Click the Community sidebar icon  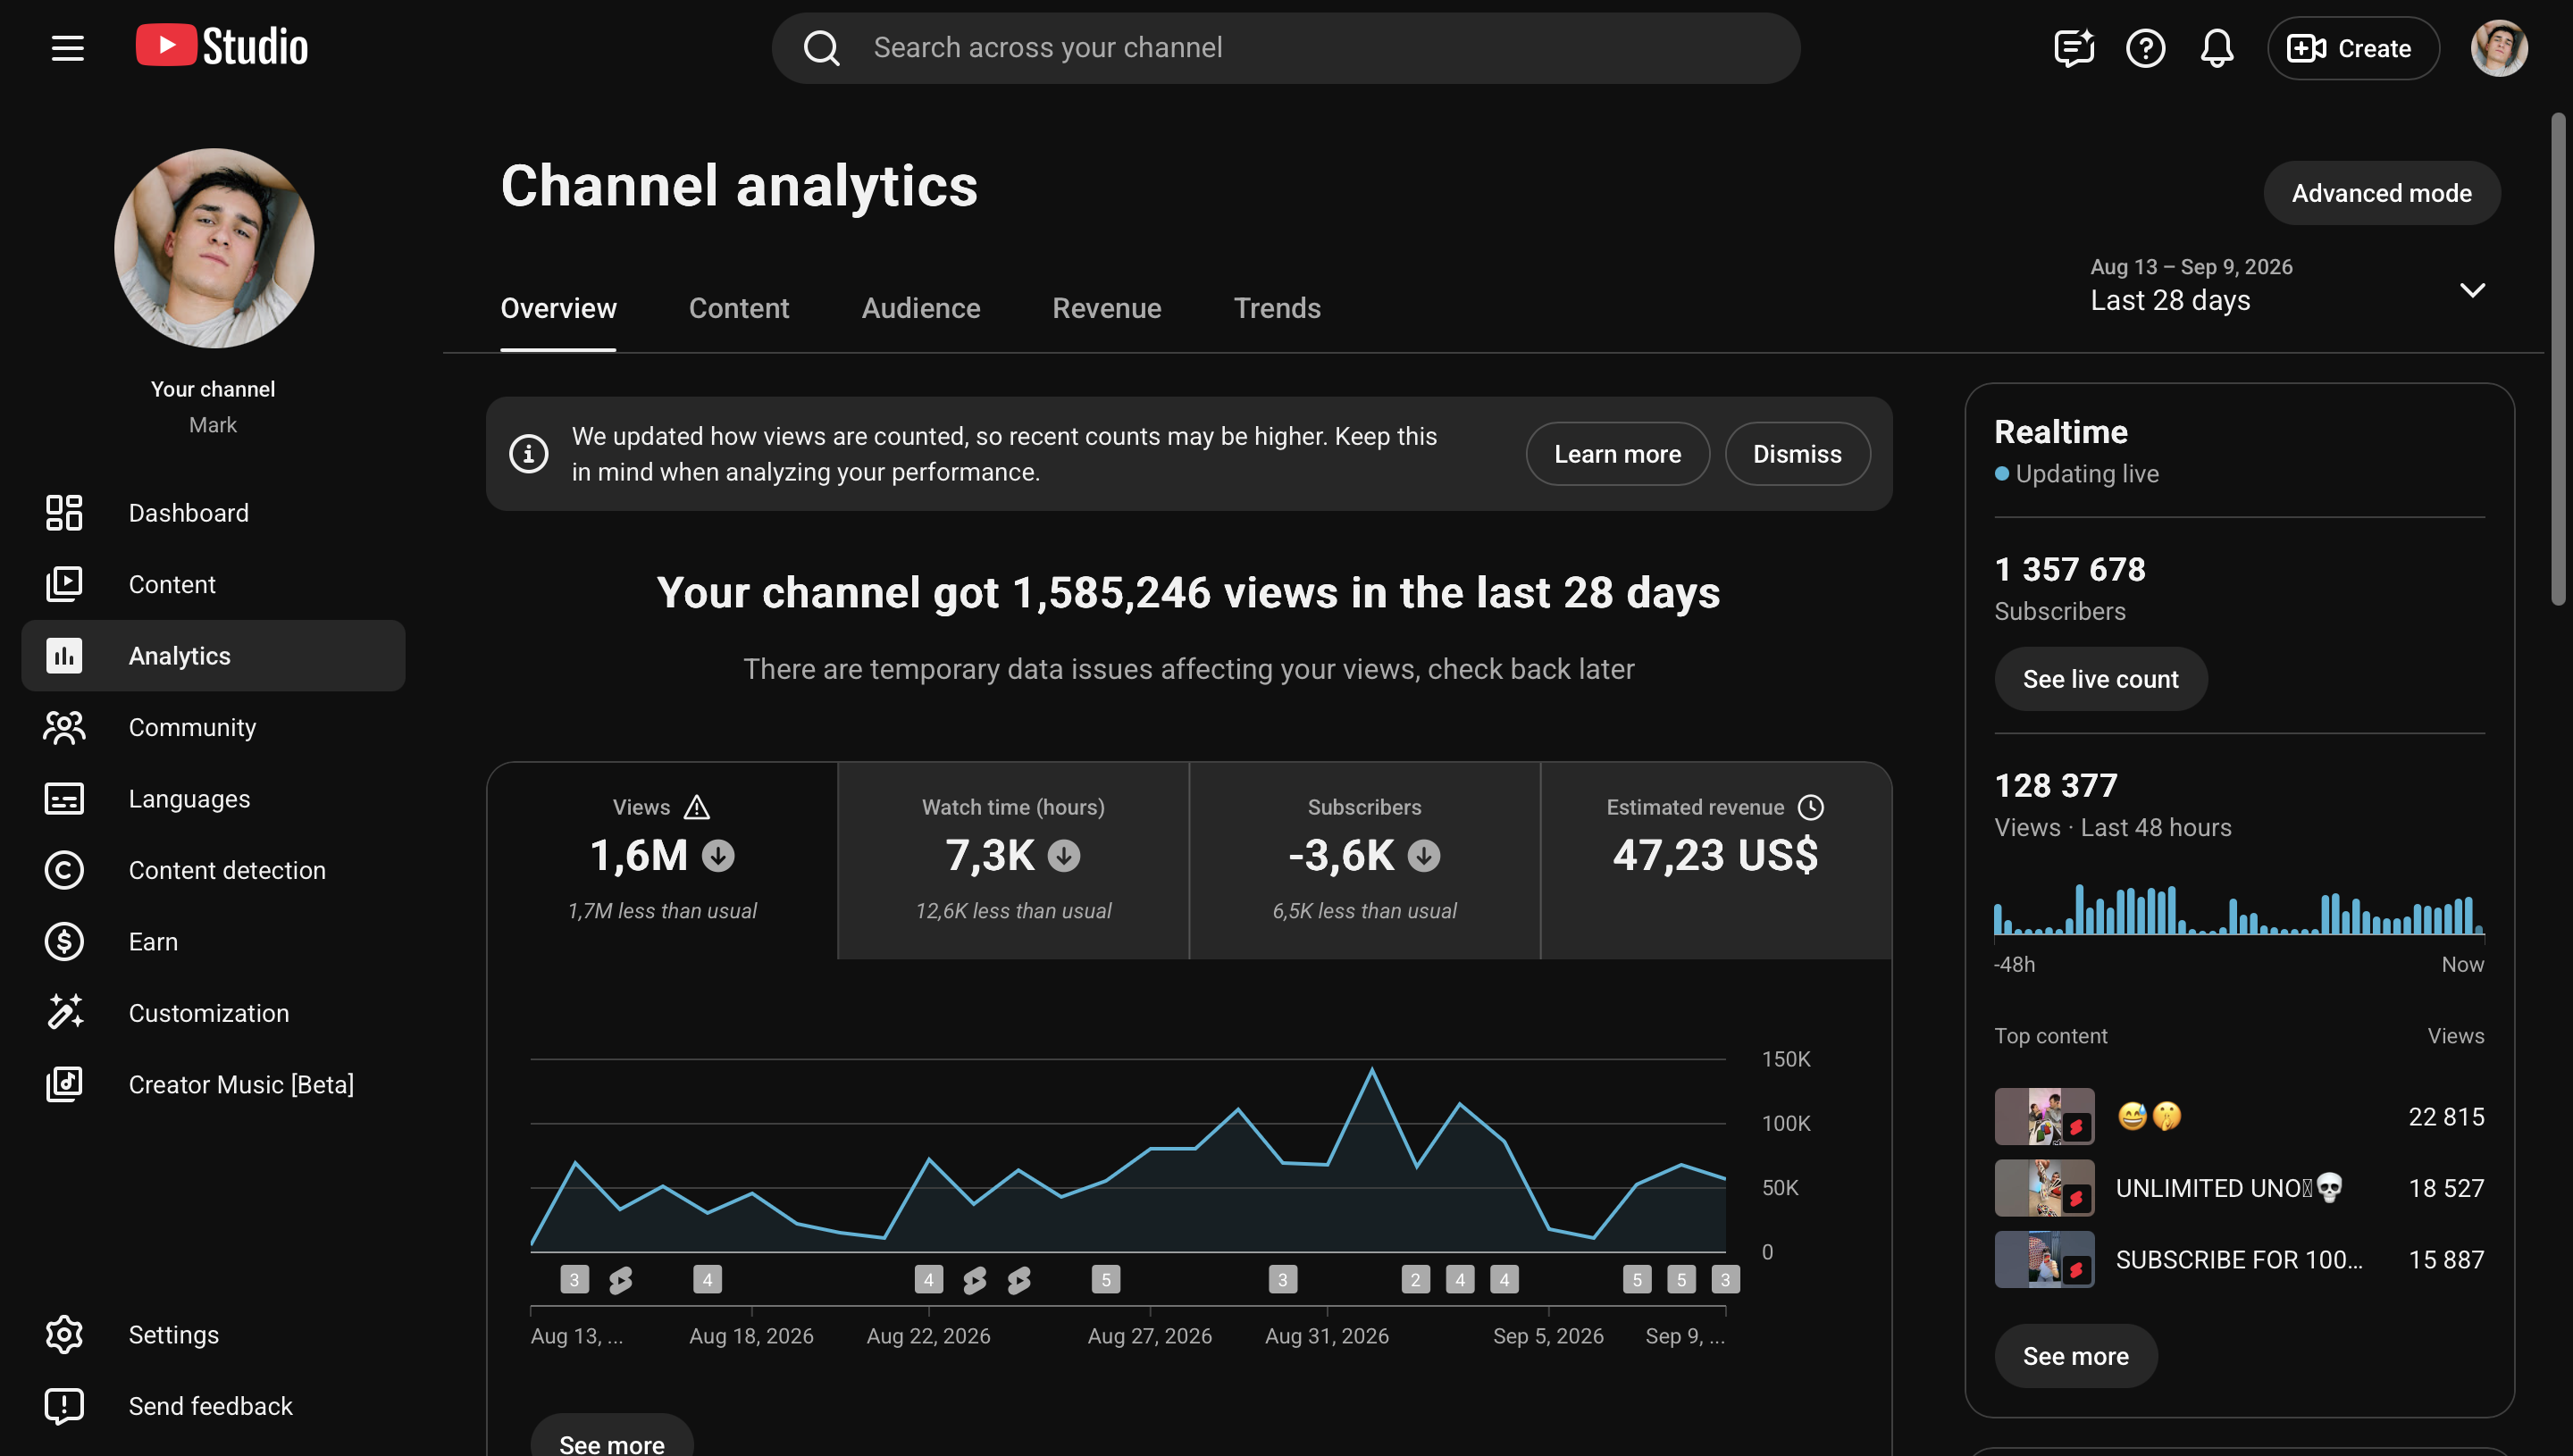click(x=64, y=727)
